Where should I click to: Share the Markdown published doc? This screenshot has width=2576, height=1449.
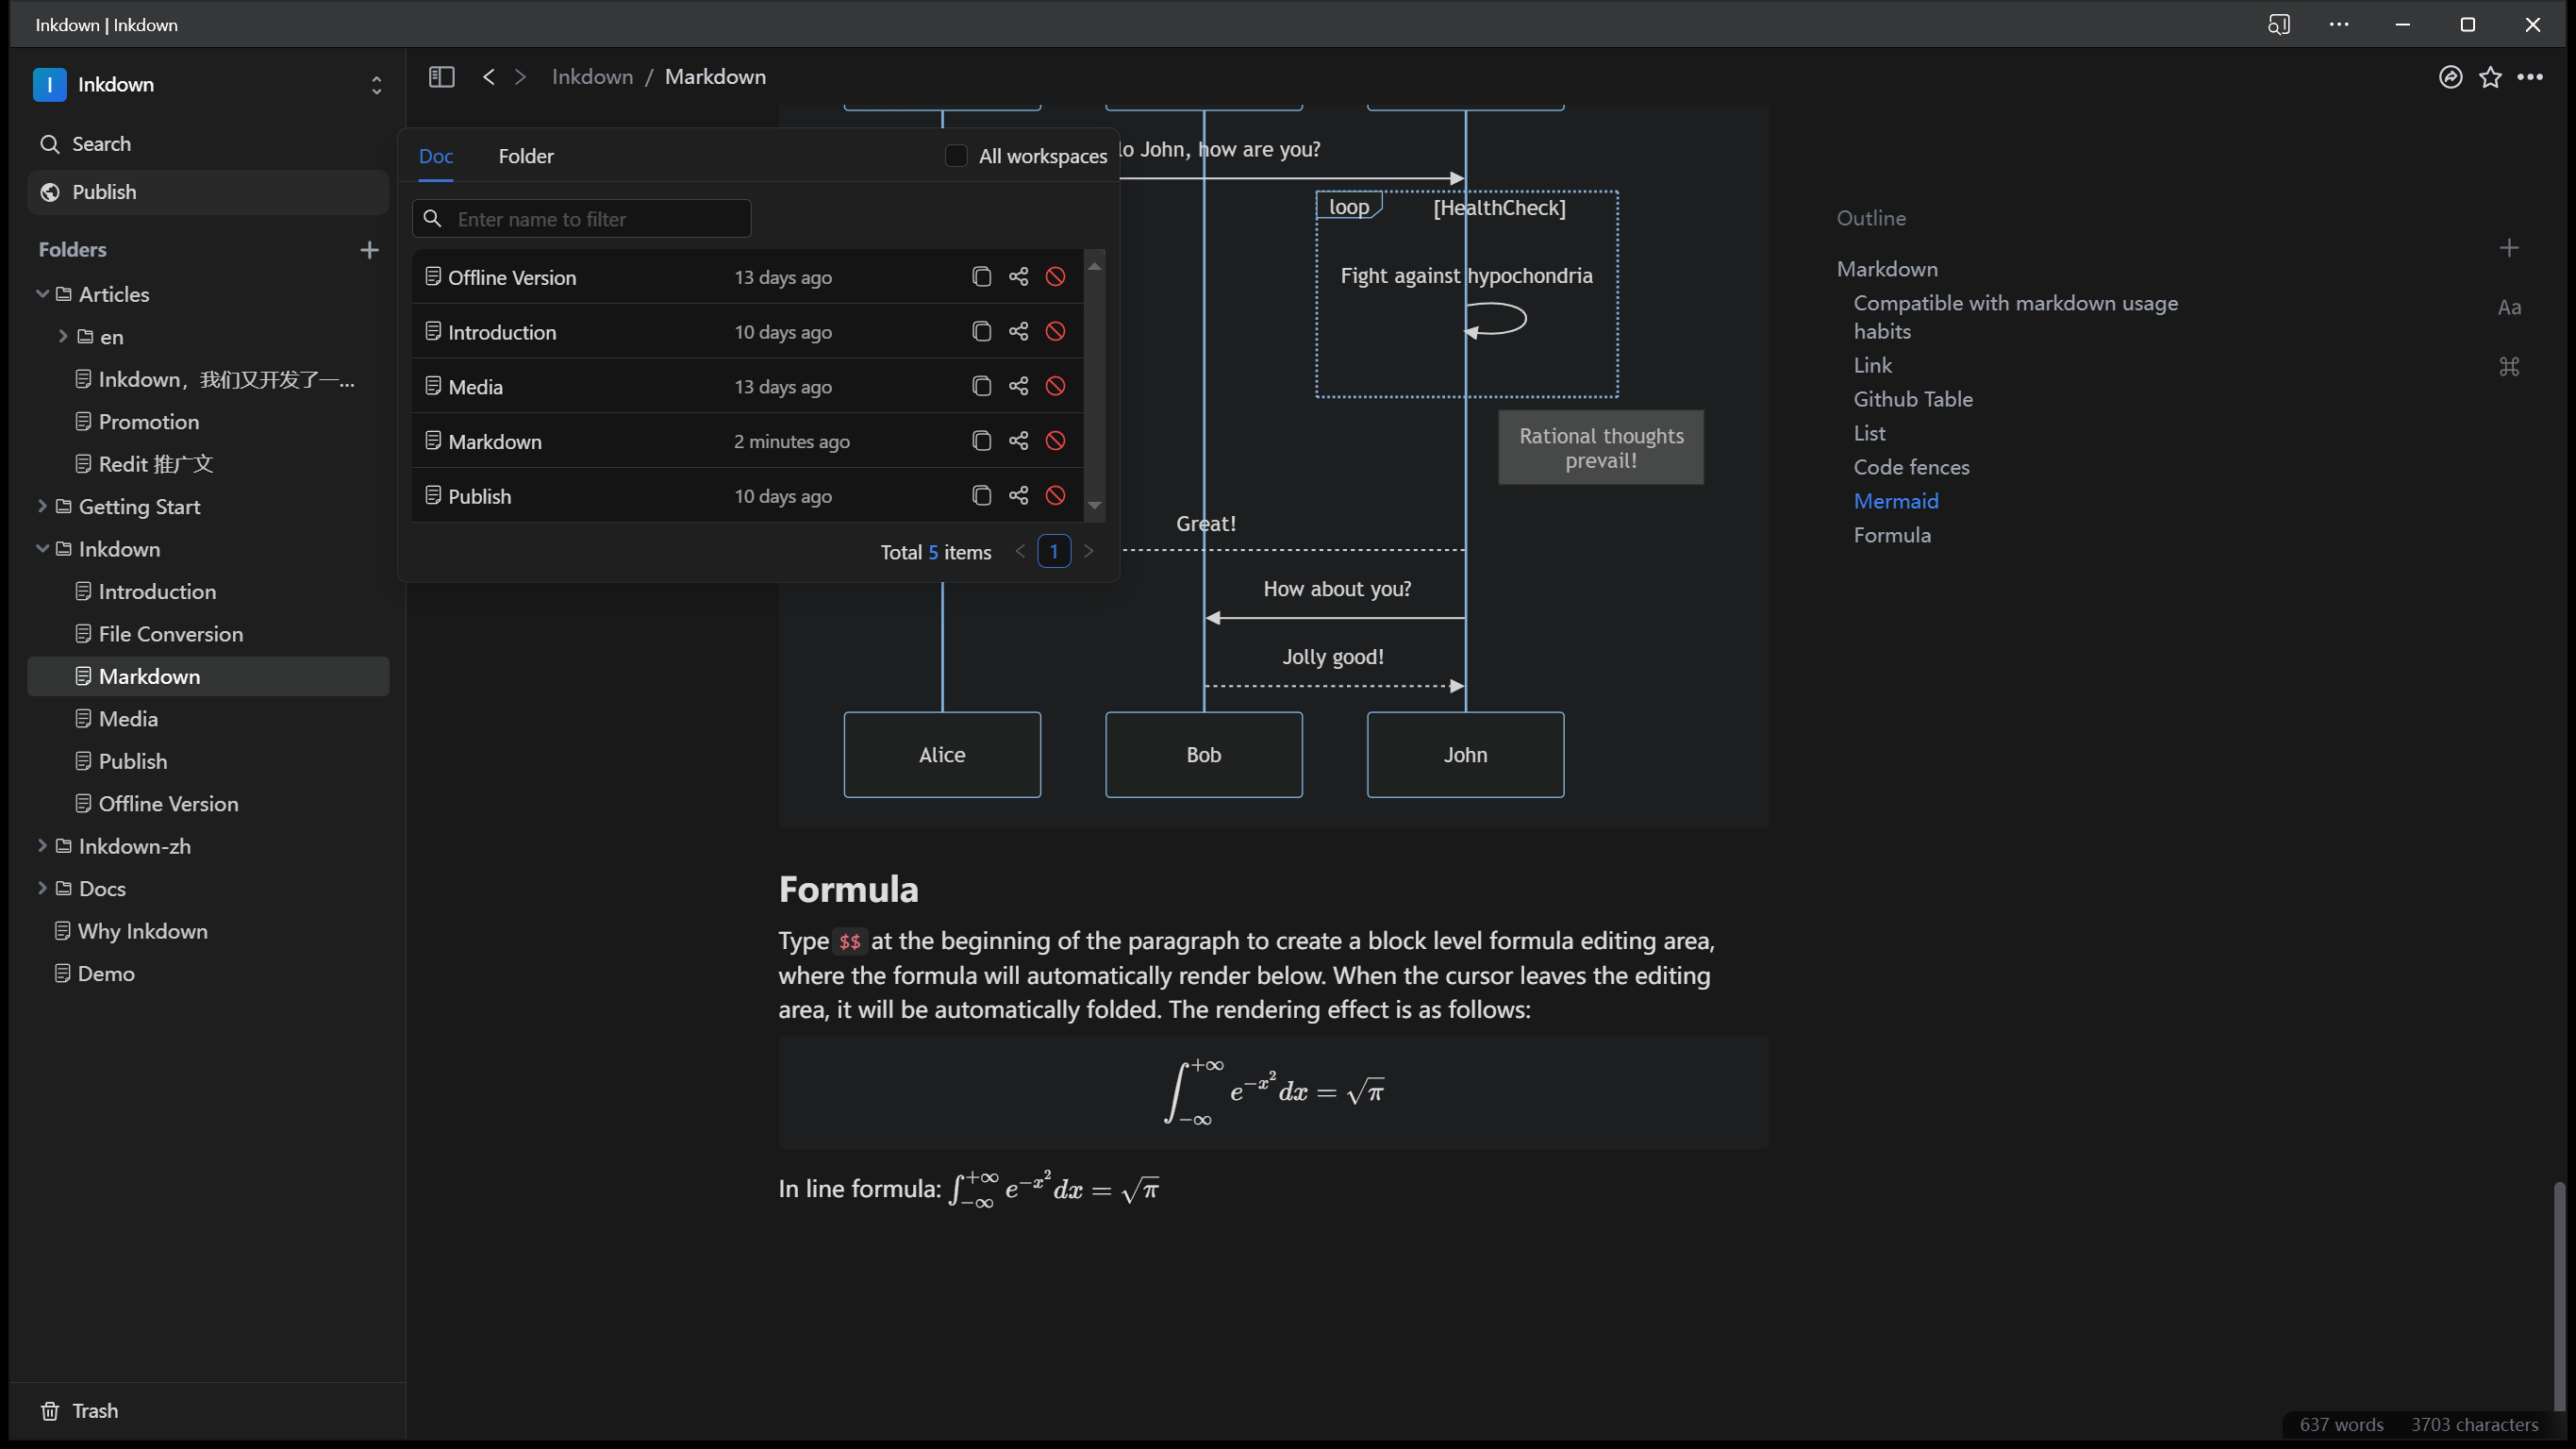pos(1018,441)
